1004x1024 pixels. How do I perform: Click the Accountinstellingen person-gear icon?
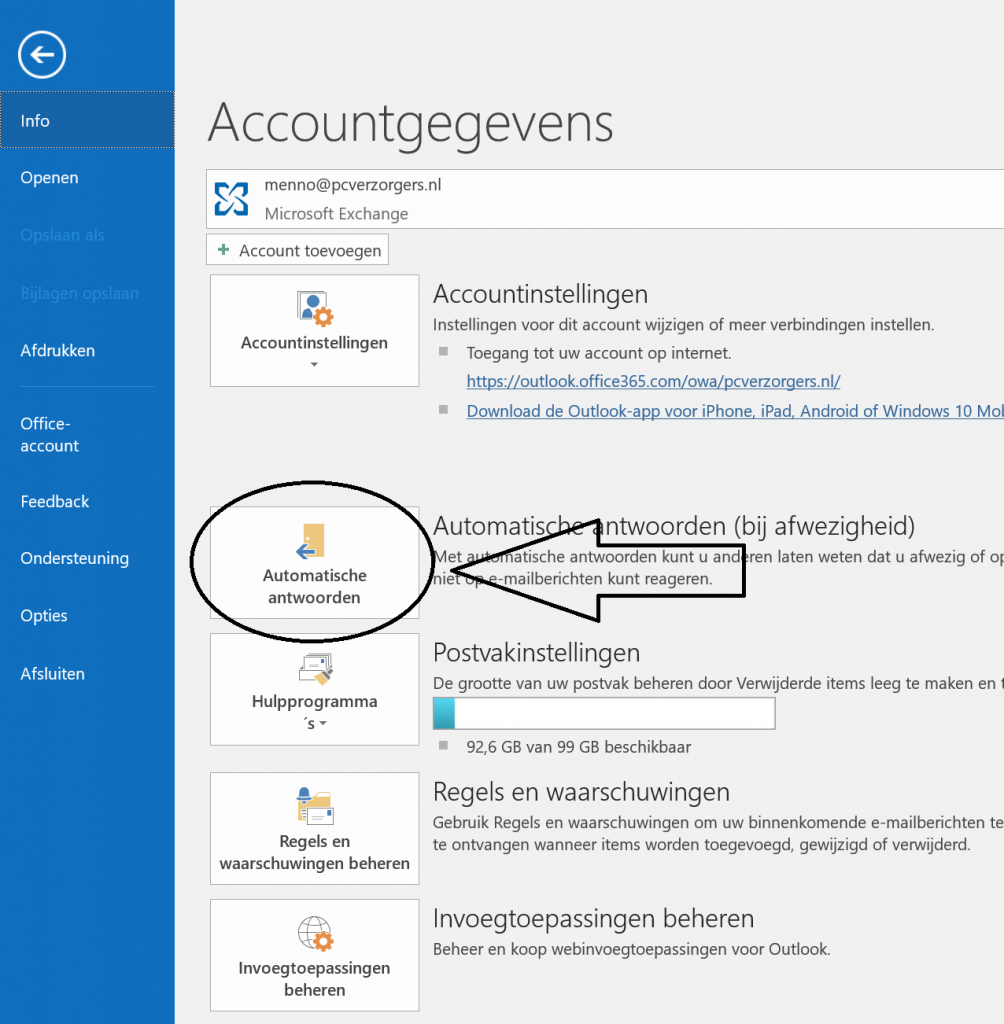pos(315,308)
